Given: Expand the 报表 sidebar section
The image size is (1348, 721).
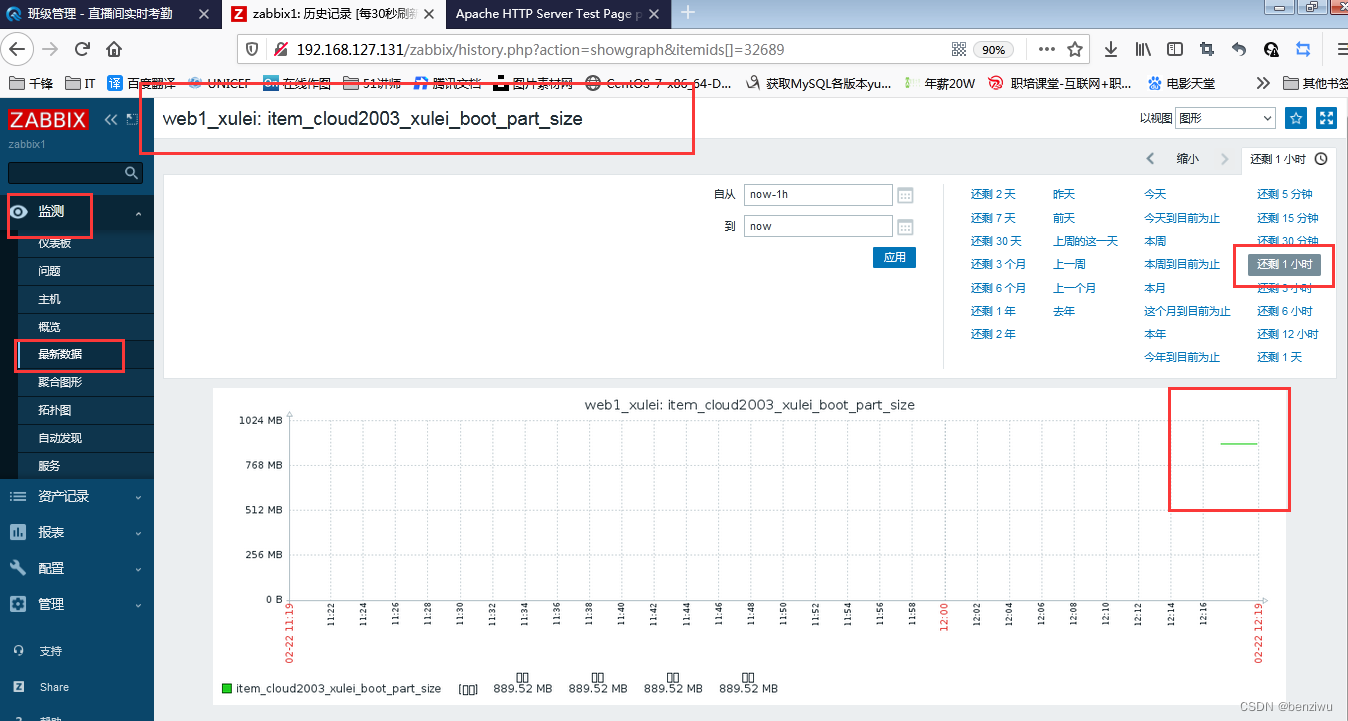Looking at the screenshot, I should click(x=77, y=532).
